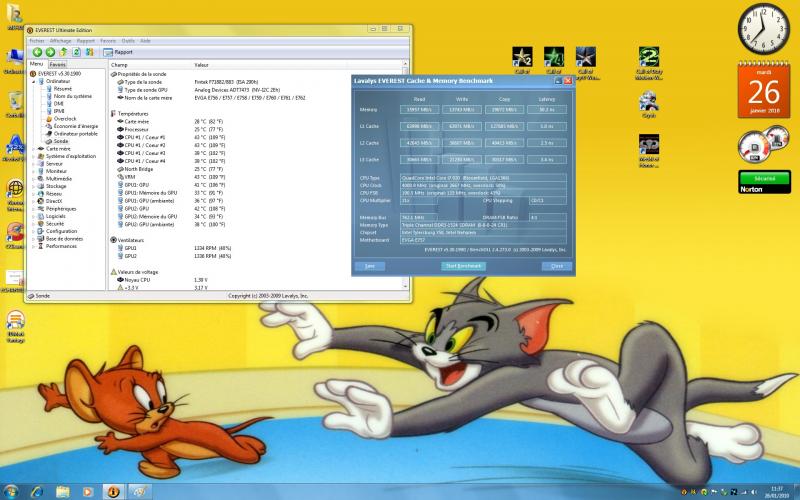Click Start Benchmark in the benchmark window
800x500 pixels.
(x=463, y=266)
